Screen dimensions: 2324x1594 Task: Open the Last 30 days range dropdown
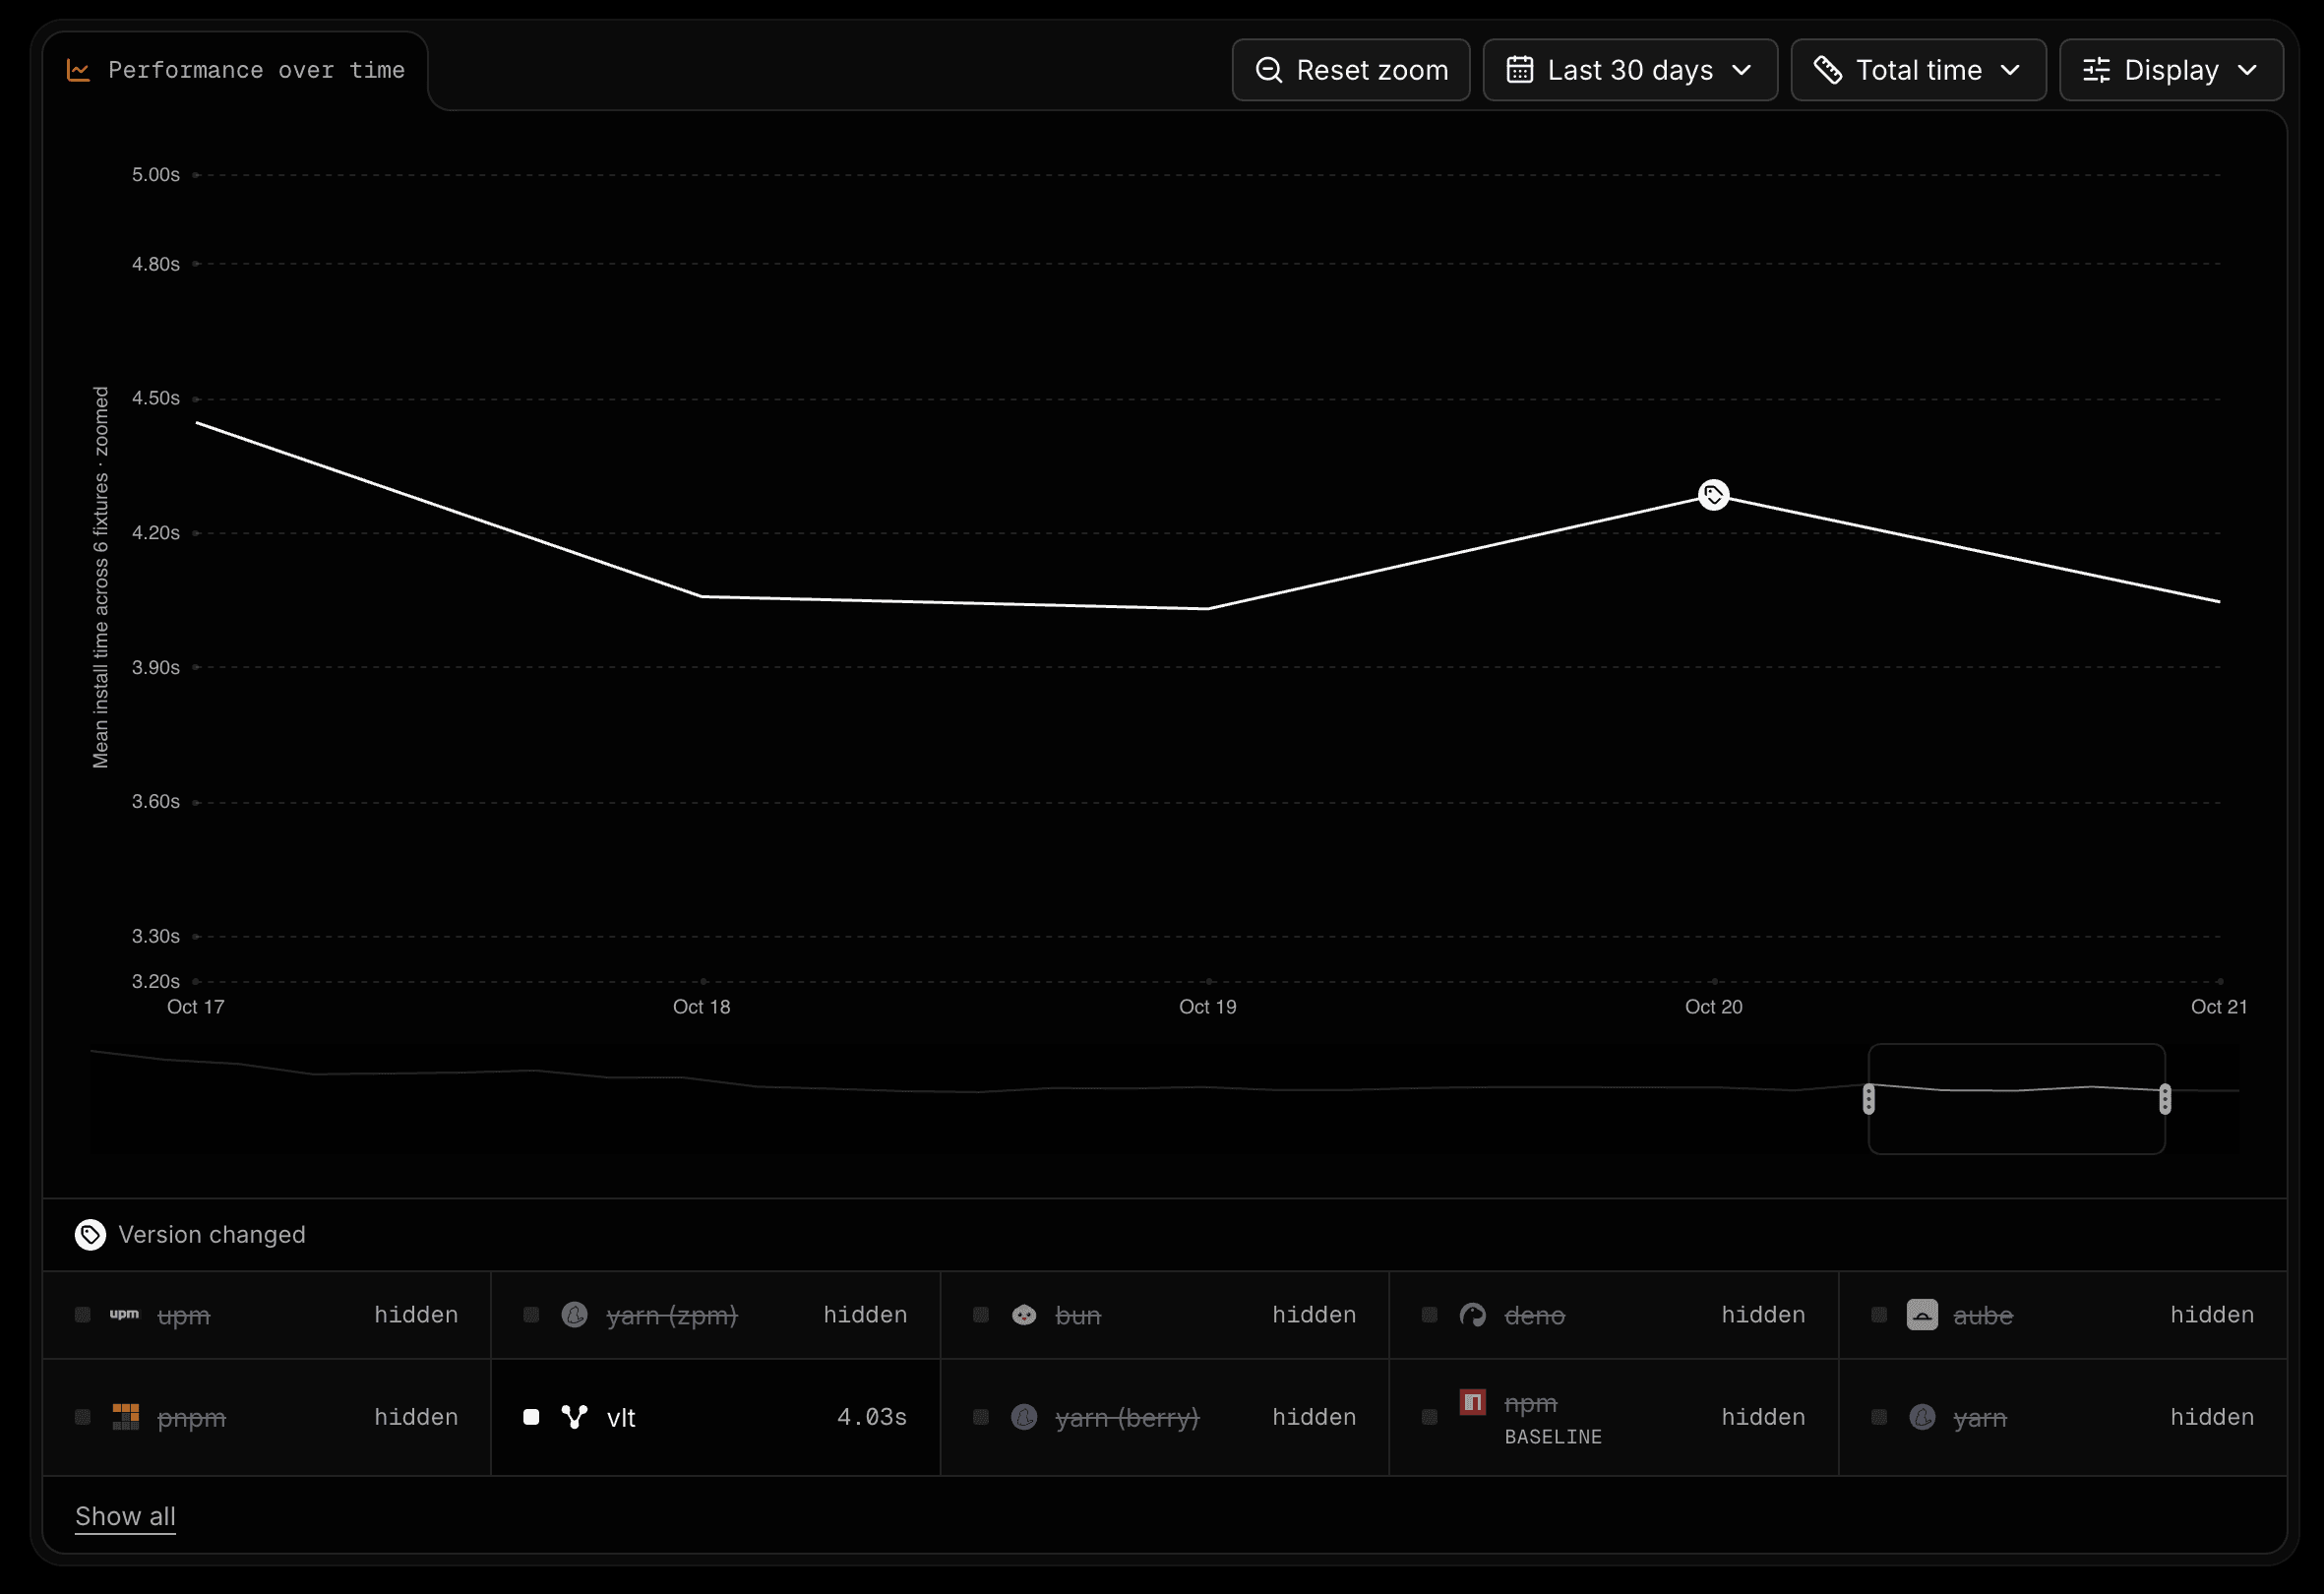pos(1630,70)
